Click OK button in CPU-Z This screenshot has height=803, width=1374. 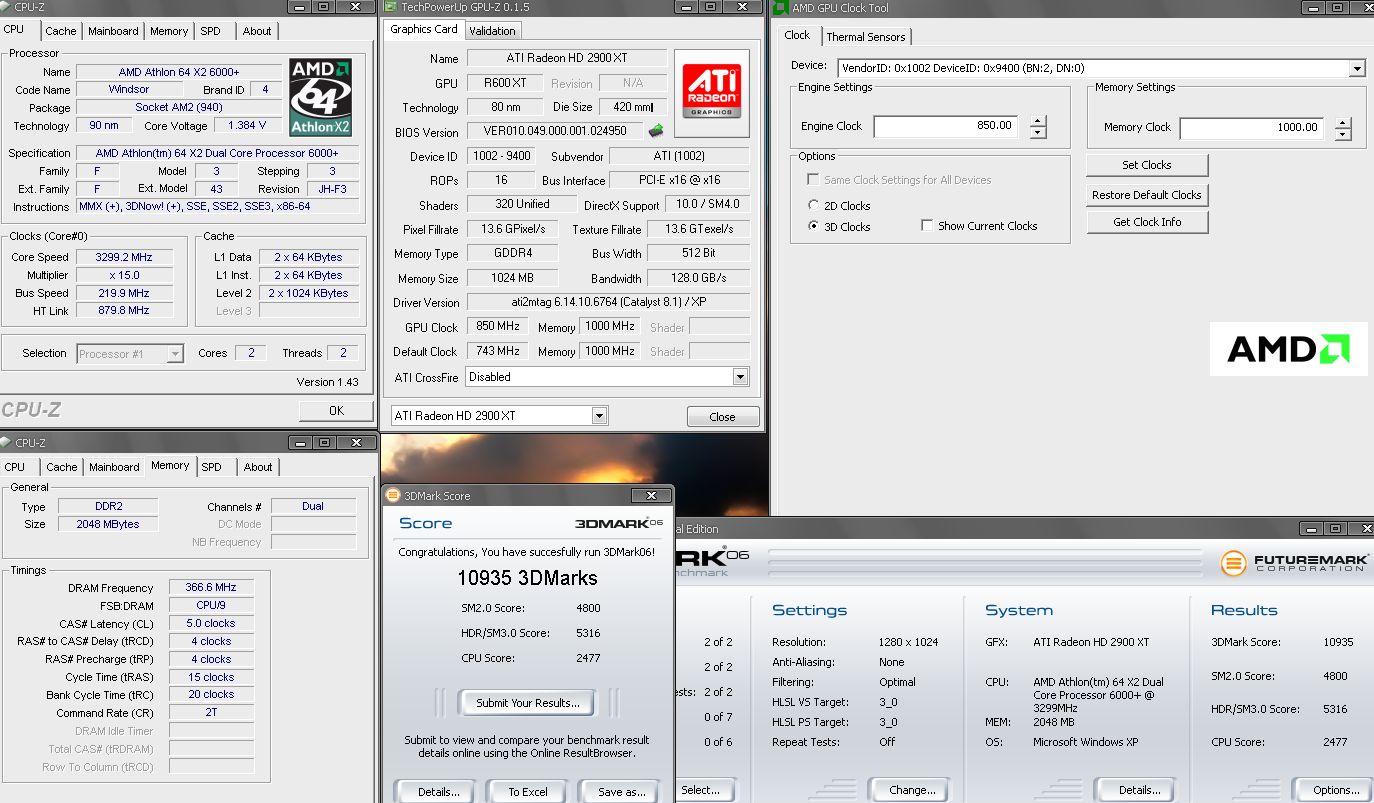point(336,410)
